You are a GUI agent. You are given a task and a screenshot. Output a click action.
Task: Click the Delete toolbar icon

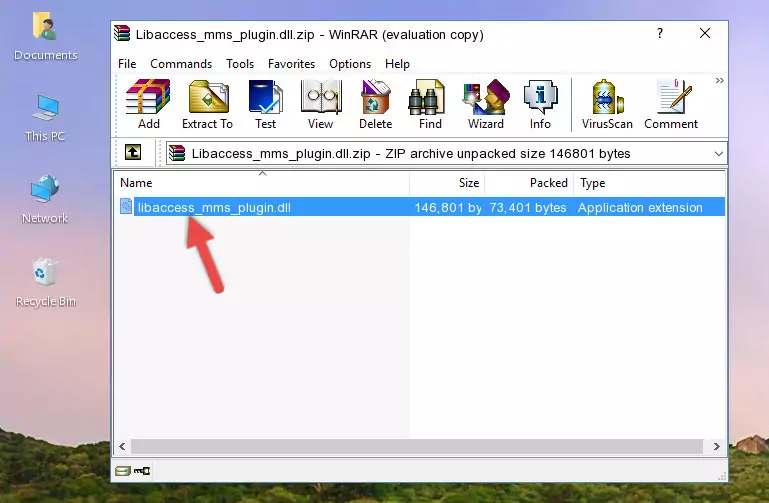click(376, 104)
